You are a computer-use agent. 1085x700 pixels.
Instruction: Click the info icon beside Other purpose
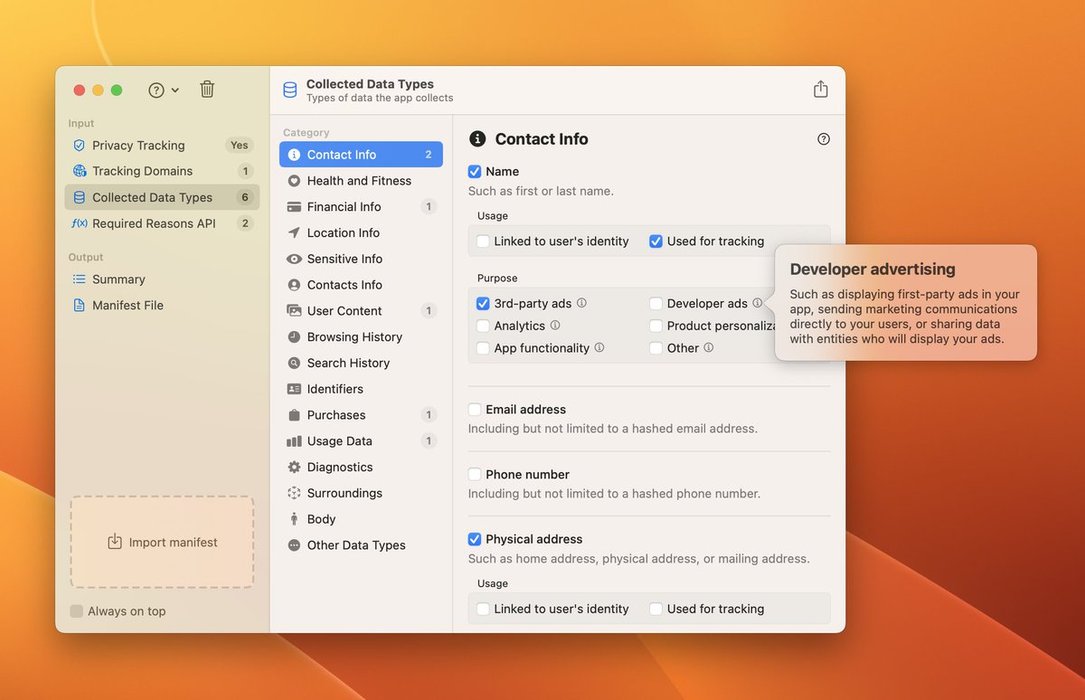pos(708,348)
